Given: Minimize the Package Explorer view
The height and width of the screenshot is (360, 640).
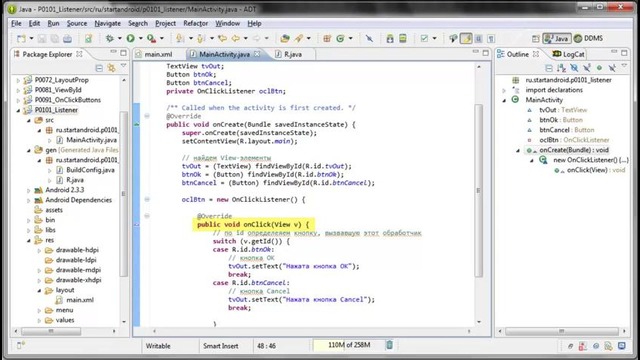Looking at the screenshot, I should pyautogui.click(x=113, y=53).
